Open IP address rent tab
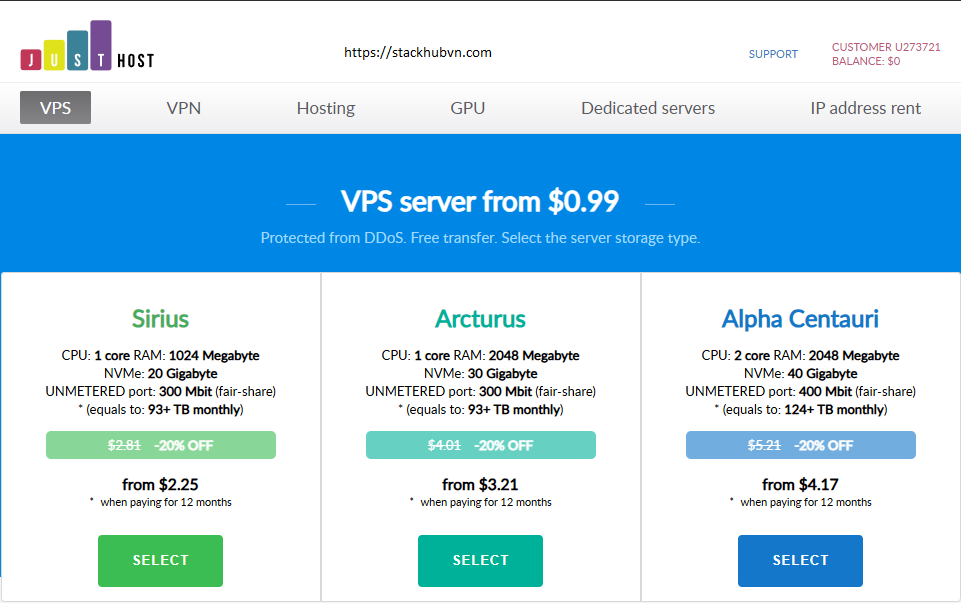 [865, 108]
